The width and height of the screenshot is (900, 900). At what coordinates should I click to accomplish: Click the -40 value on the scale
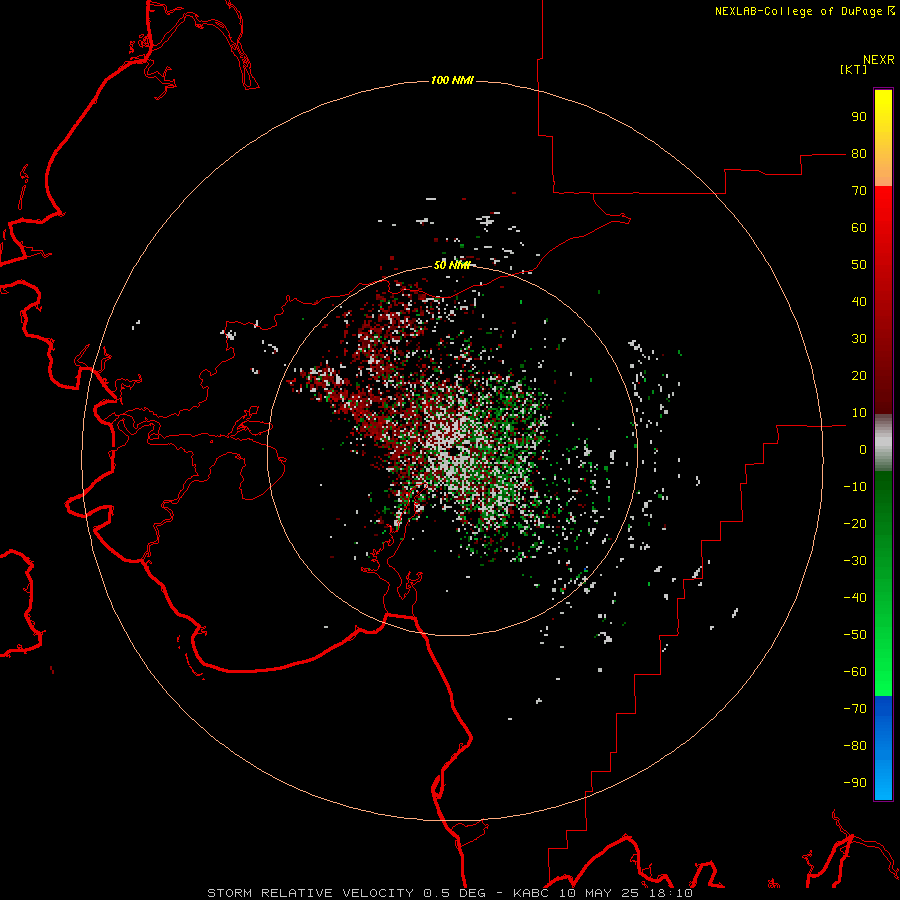pyautogui.click(x=855, y=598)
